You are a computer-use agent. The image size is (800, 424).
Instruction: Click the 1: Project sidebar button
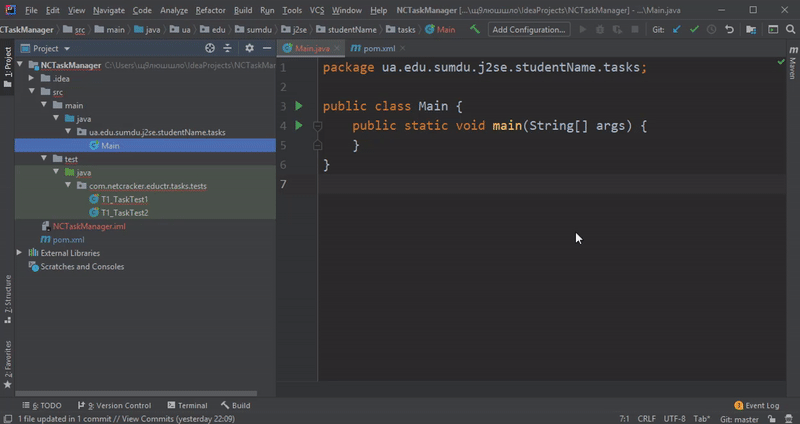(x=8, y=66)
